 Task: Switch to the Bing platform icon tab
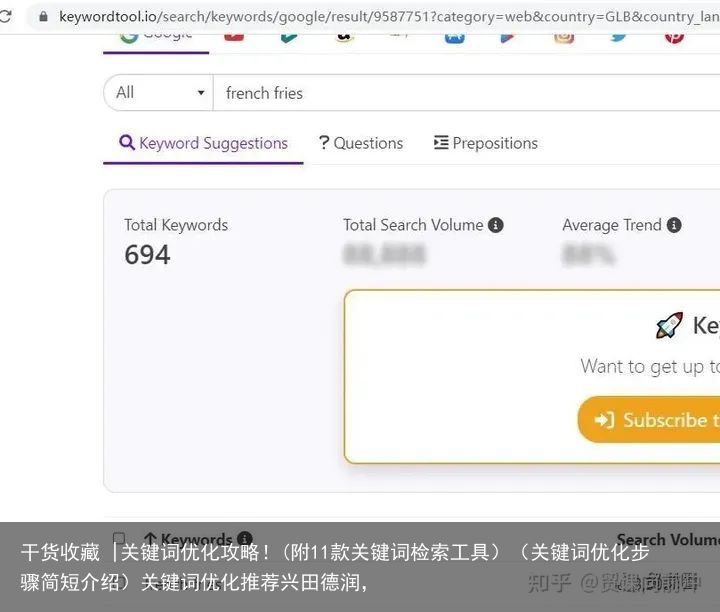288,37
